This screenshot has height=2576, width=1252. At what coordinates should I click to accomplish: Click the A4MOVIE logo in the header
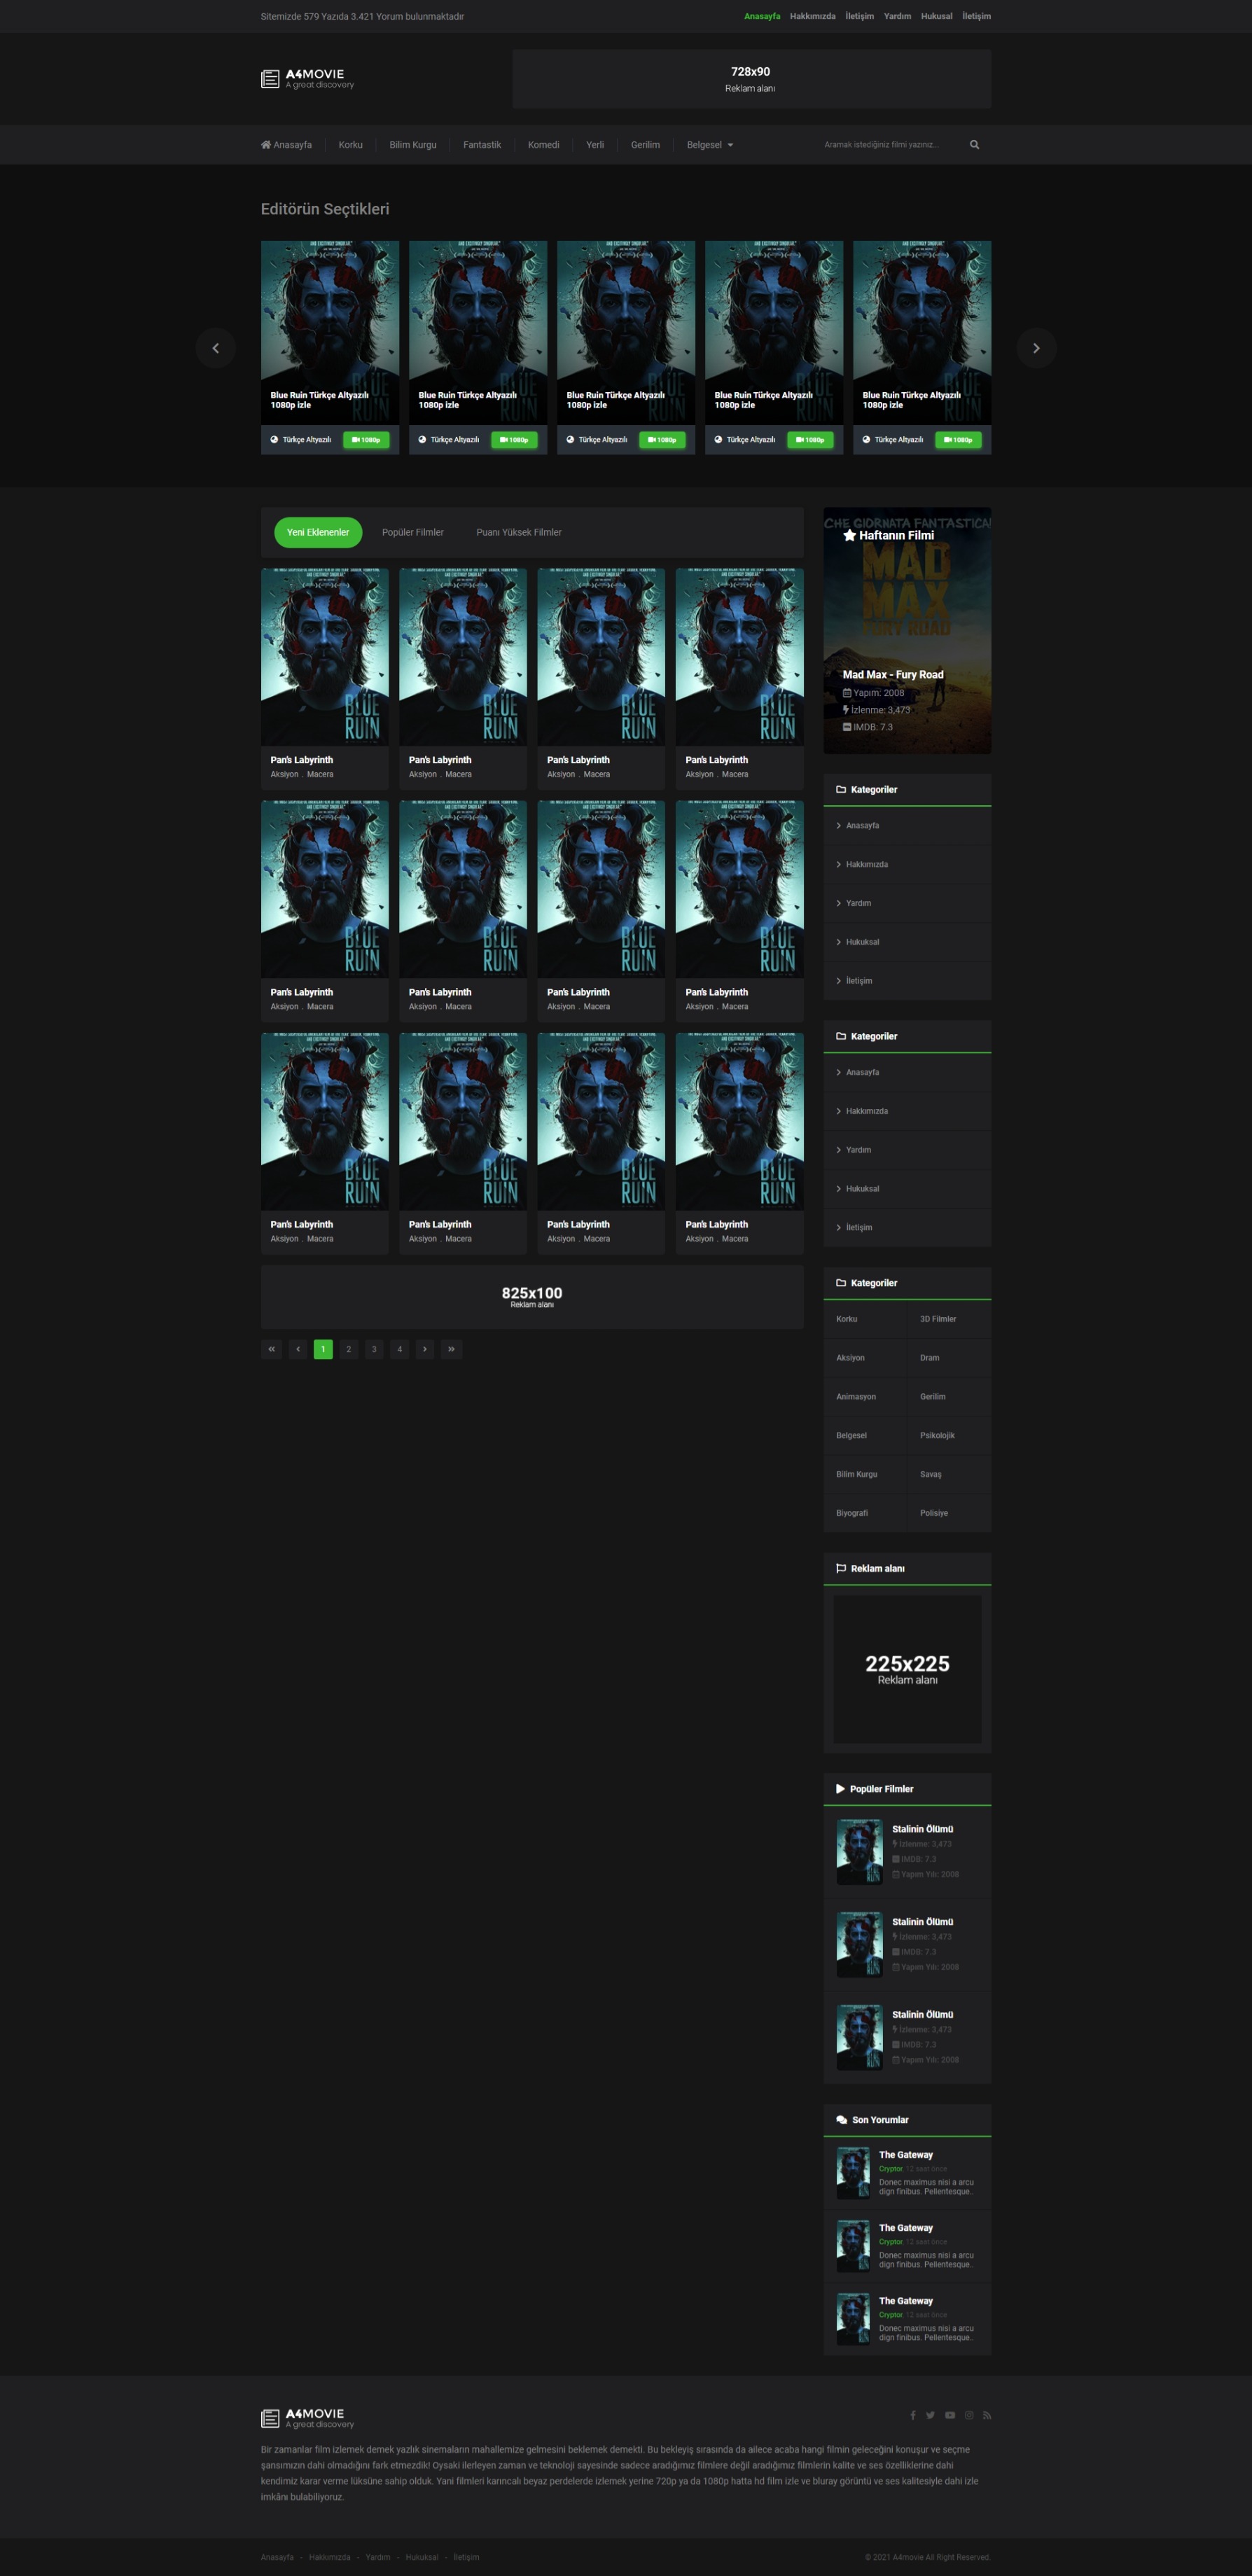(307, 79)
